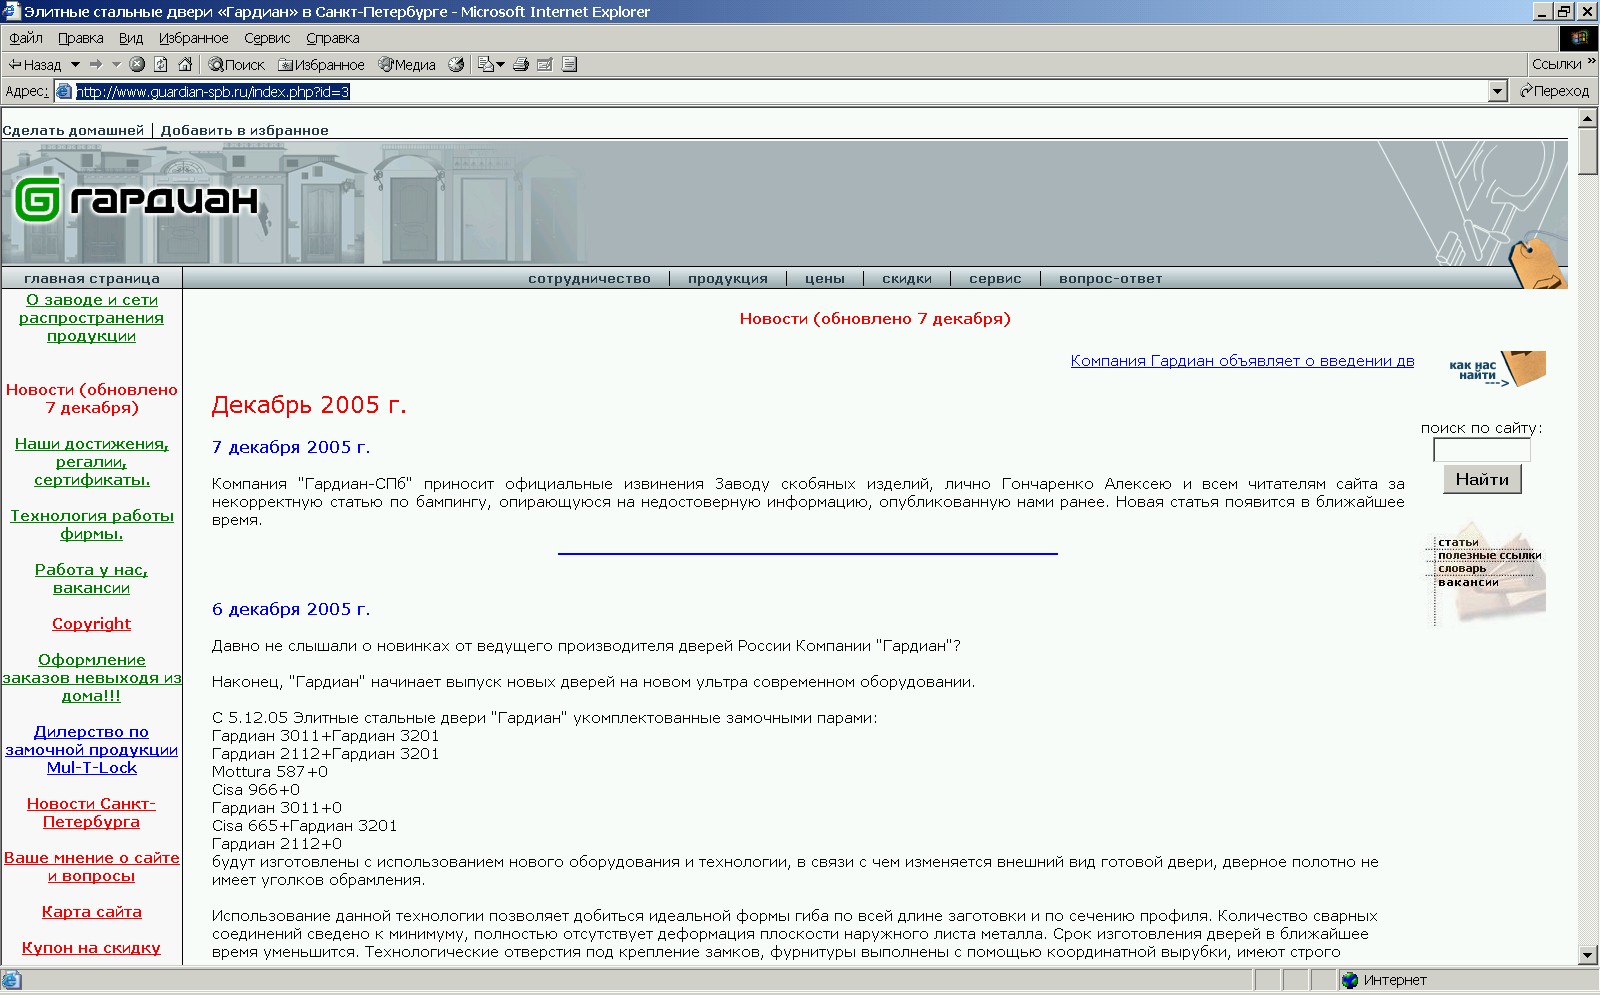Click the Home page icon
Image resolution: width=1600 pixels, height=995 pixels.
(185, 64)
